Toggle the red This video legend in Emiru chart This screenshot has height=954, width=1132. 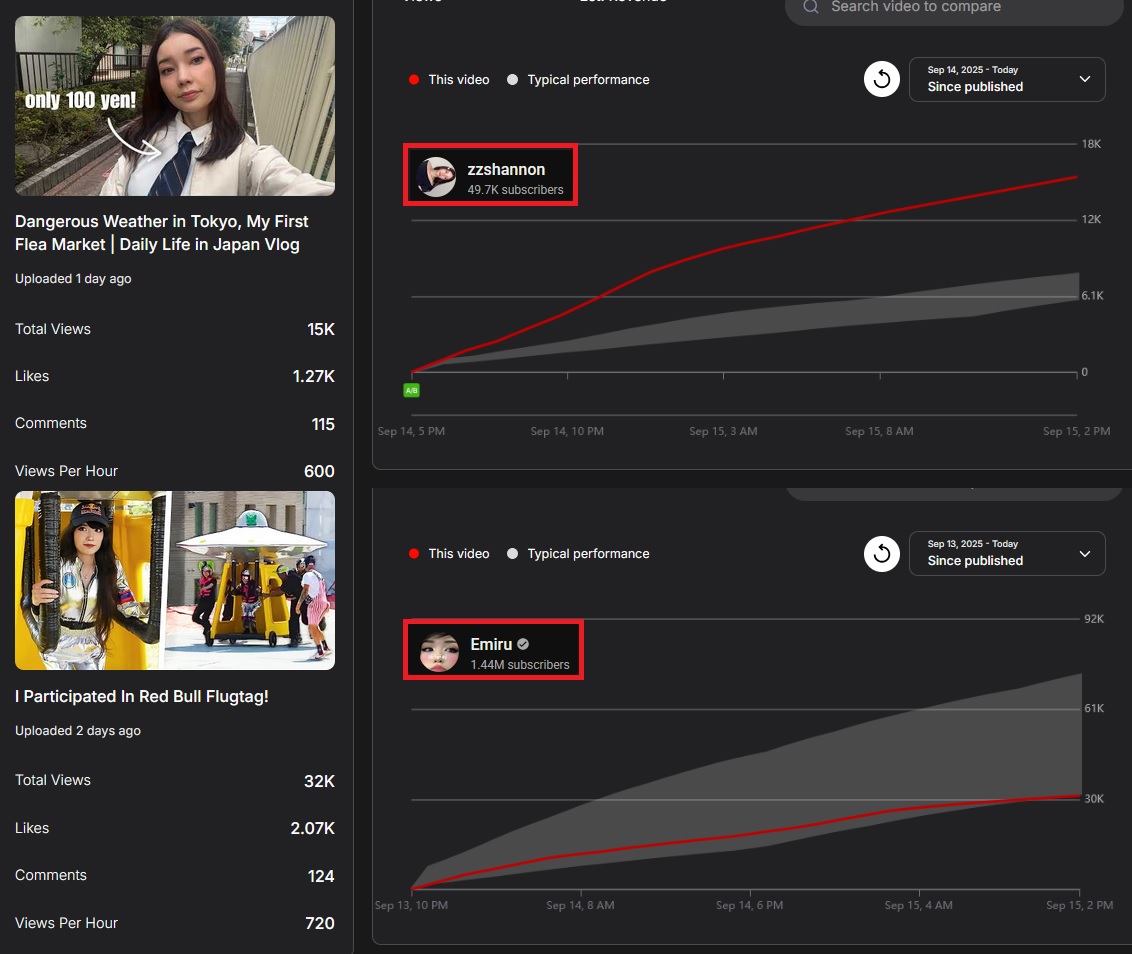pos(449,554)
